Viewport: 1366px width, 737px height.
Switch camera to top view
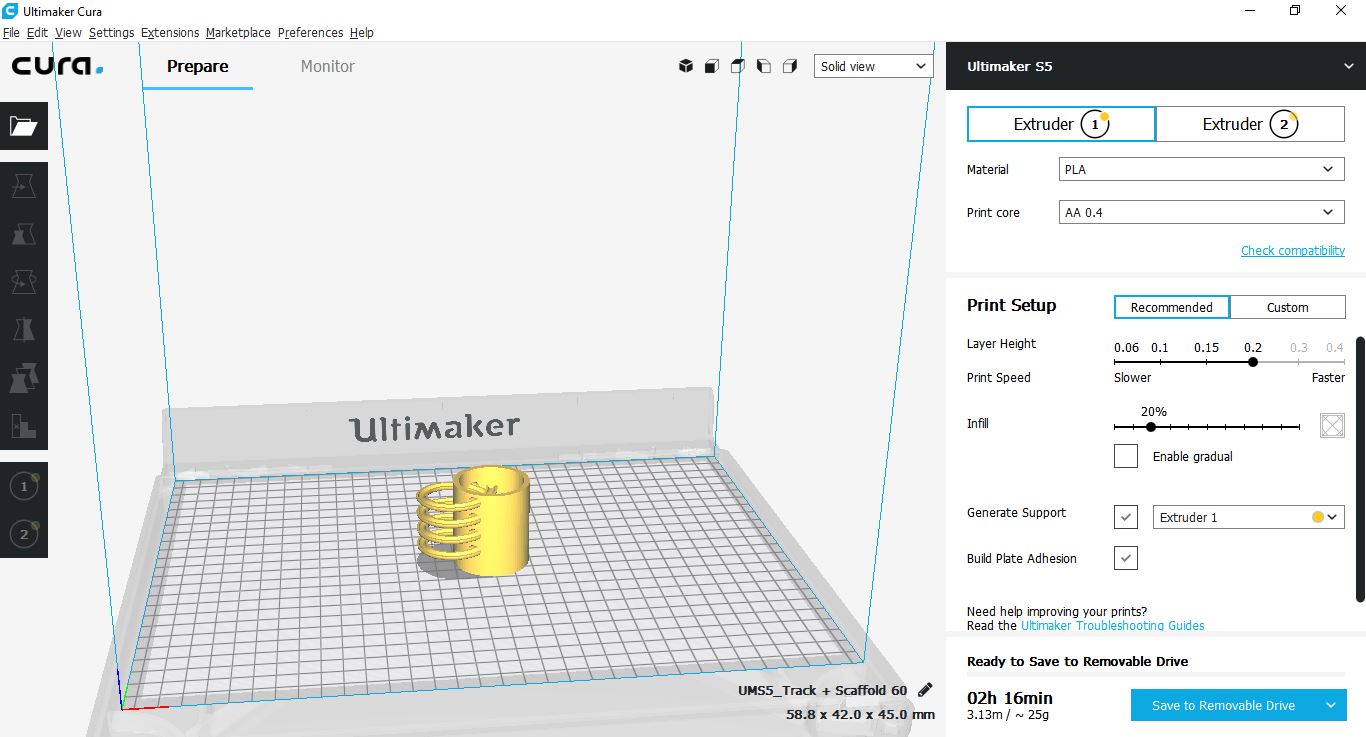pos(738,66)
